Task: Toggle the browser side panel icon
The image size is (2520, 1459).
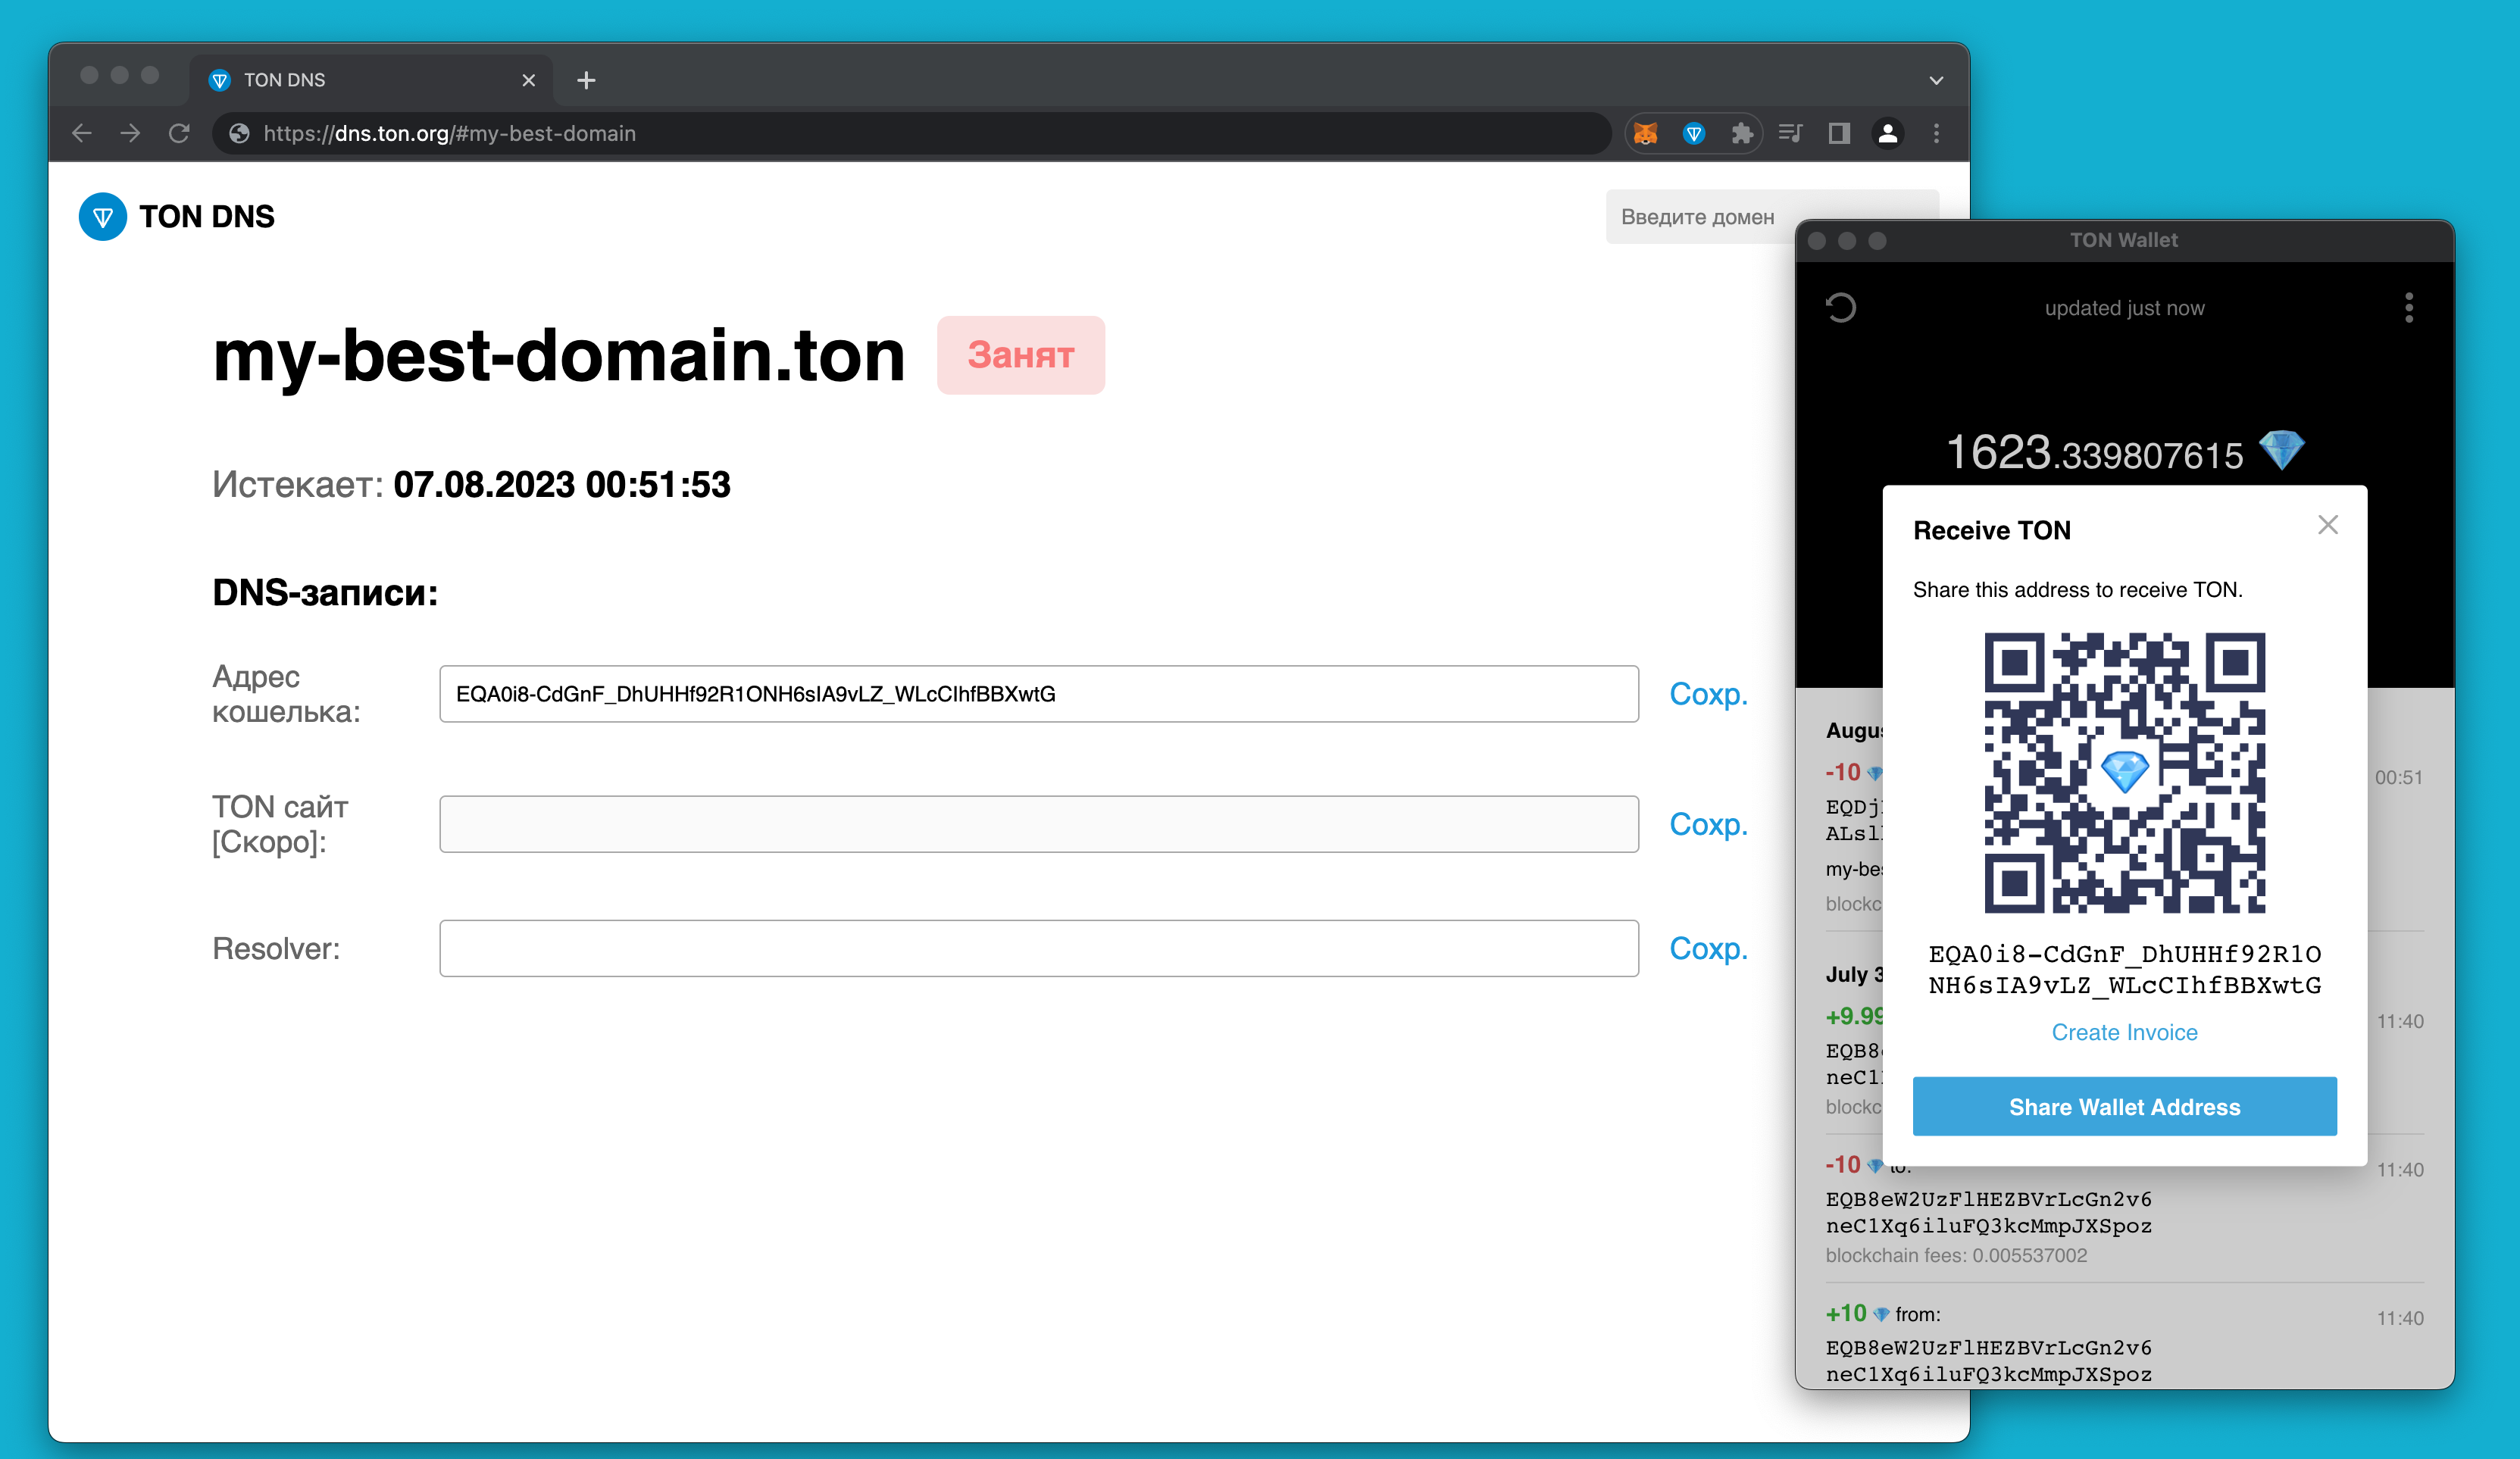Action: (1838, 133)
